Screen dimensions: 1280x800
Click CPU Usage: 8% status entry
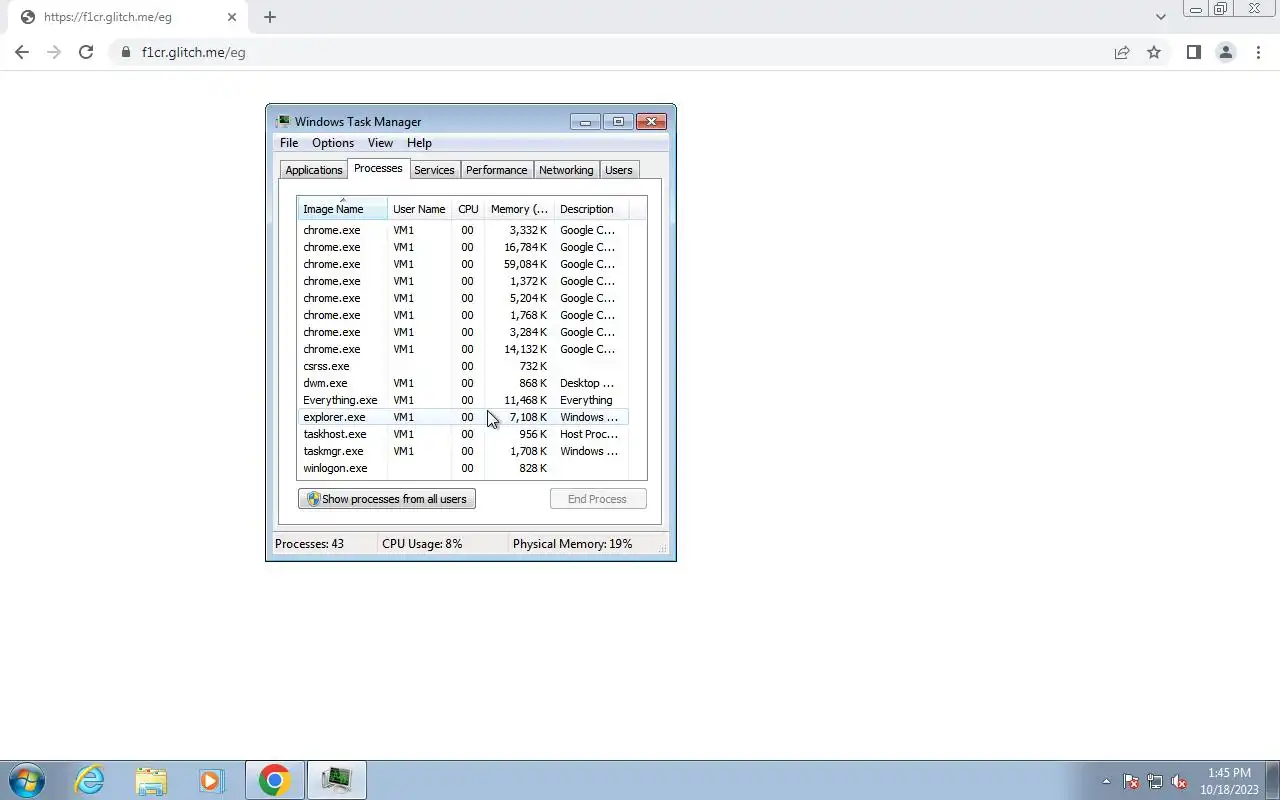click(422, 544)
